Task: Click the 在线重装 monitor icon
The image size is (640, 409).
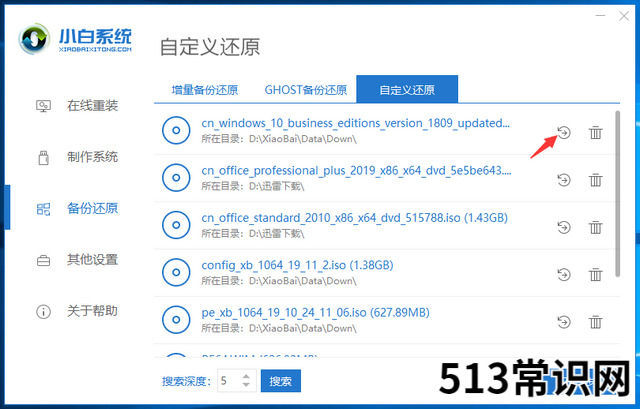Action: coord(43,106)
